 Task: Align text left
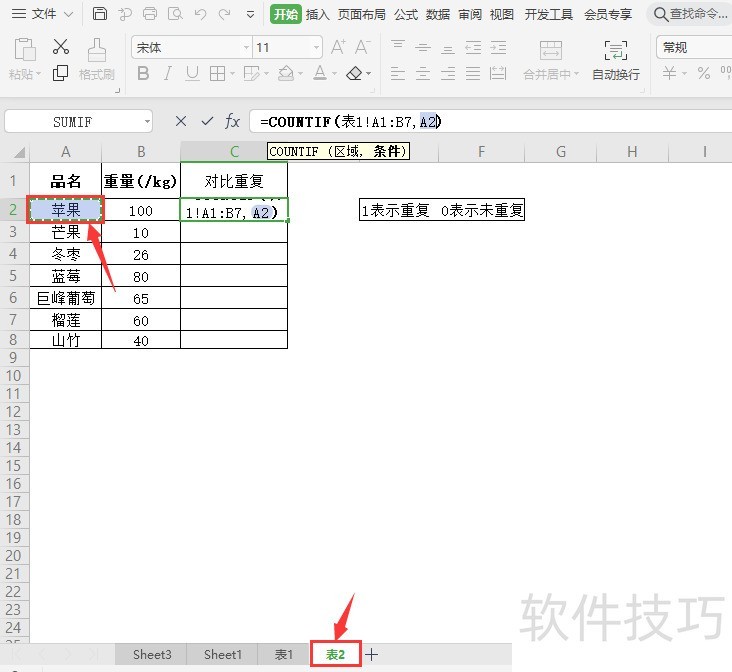[398, 73]
